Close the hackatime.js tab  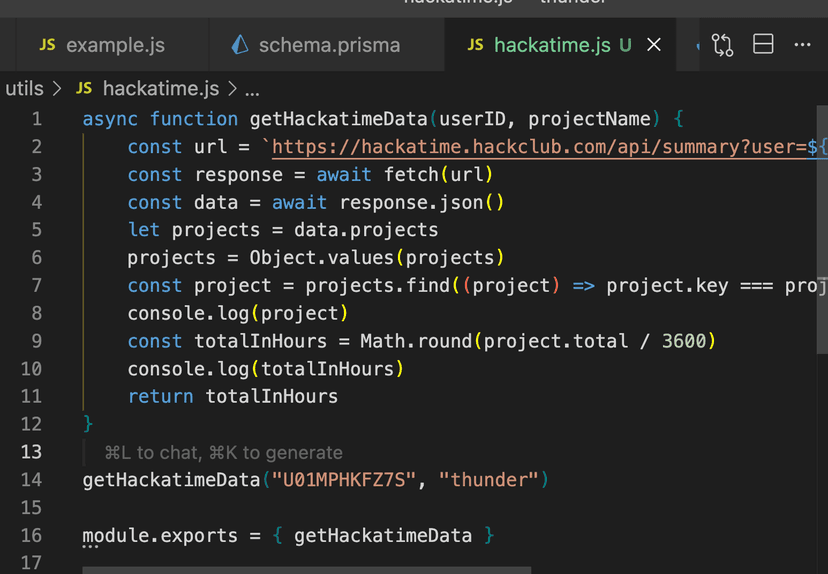(654, 45)
